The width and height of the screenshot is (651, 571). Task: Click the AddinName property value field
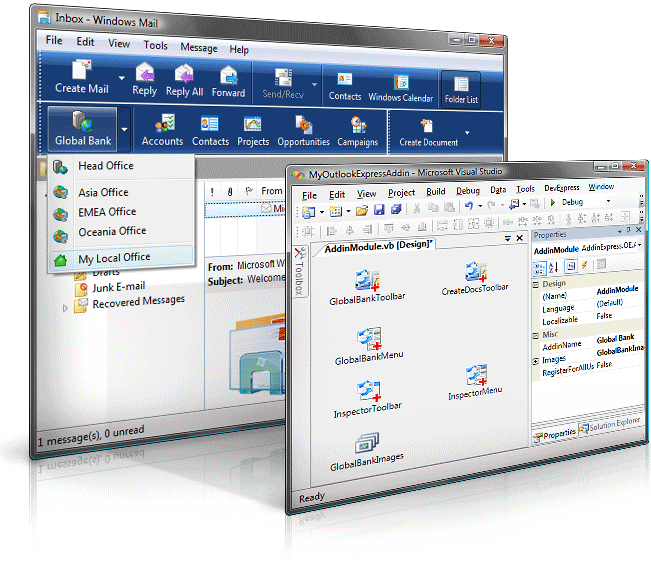coord(617,339)
